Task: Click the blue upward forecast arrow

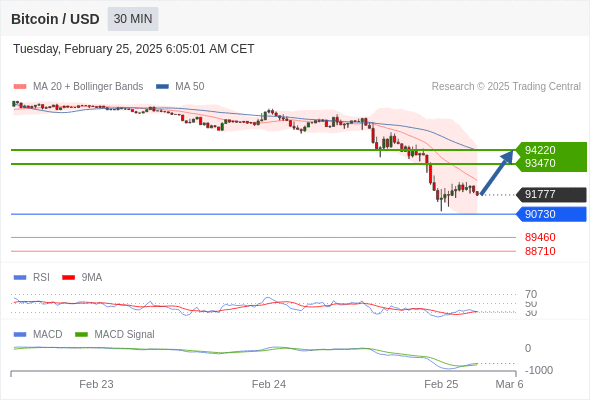Action: pos(497,172)
